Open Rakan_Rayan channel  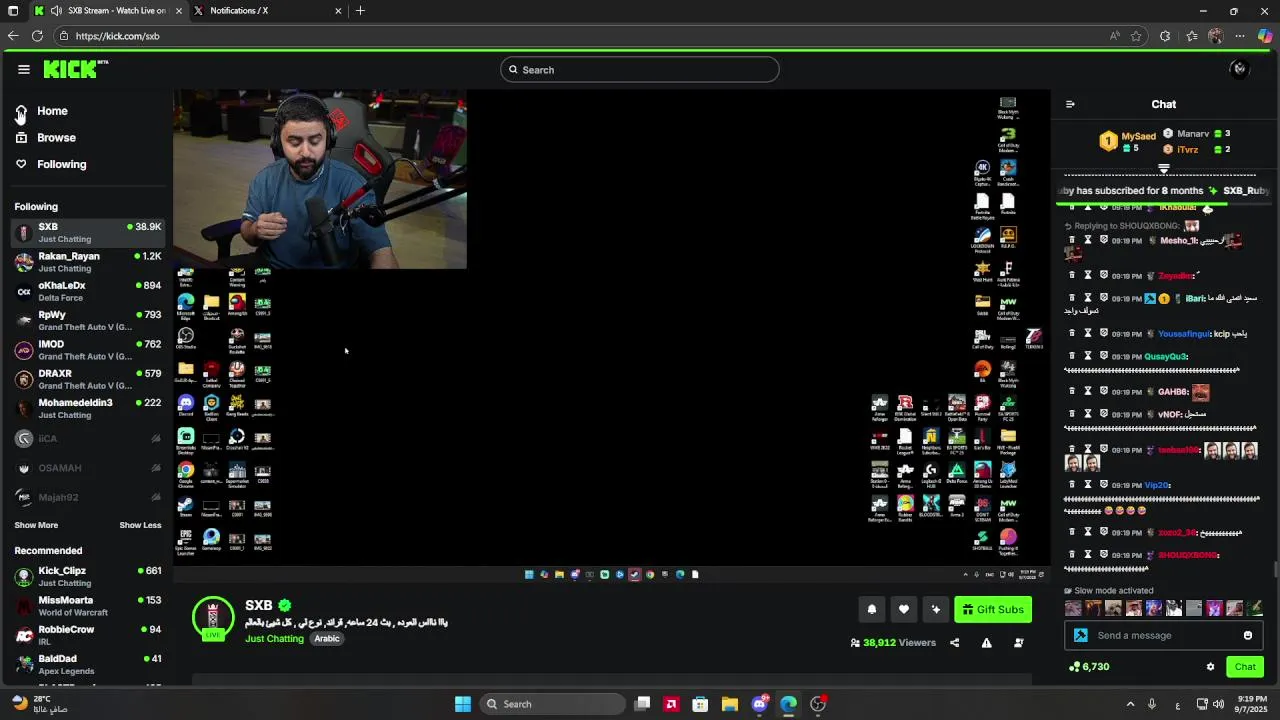pos(88,262)
